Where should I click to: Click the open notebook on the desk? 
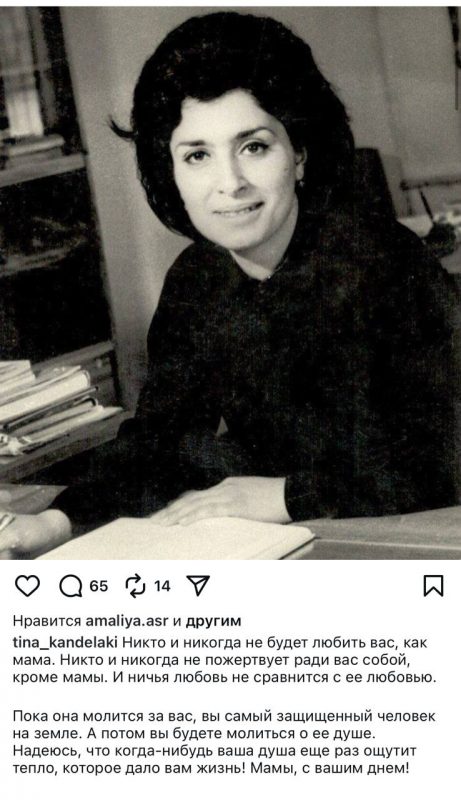178,540
